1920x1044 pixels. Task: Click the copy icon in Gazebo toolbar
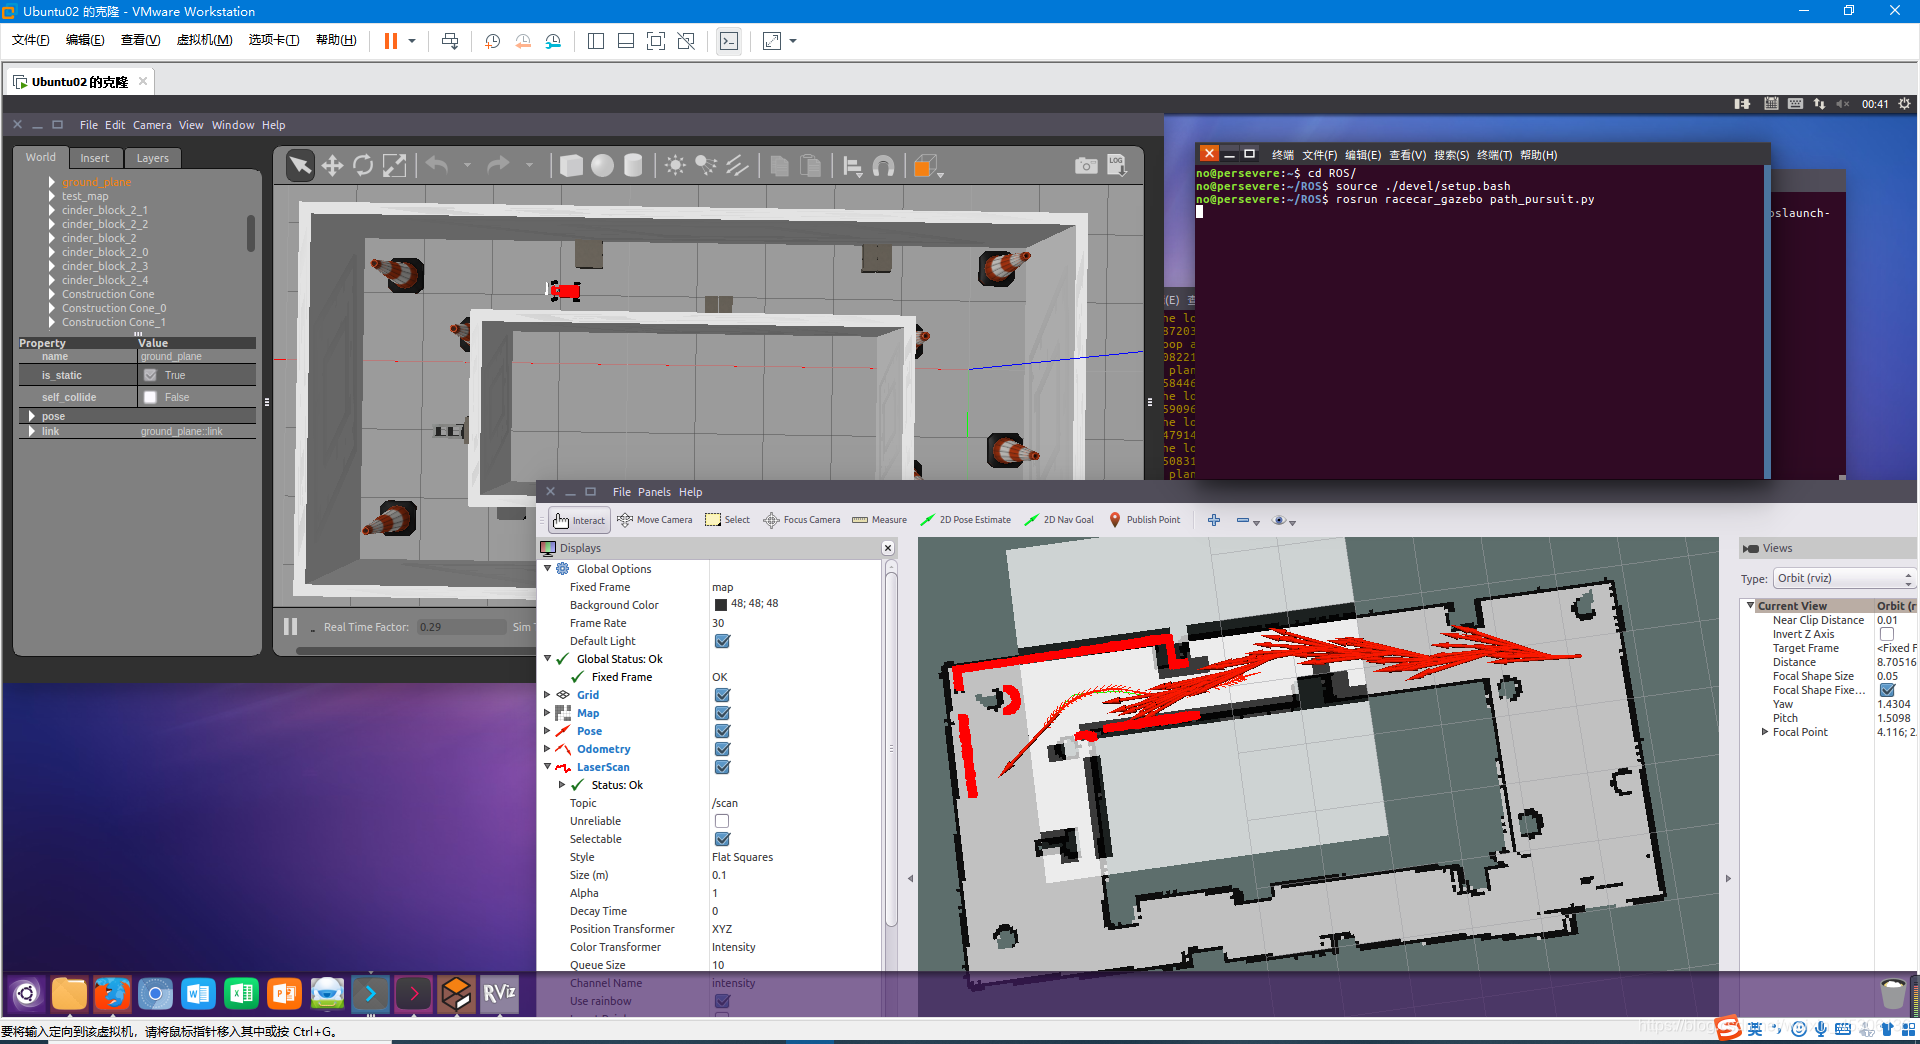click(x=780, y=165)
